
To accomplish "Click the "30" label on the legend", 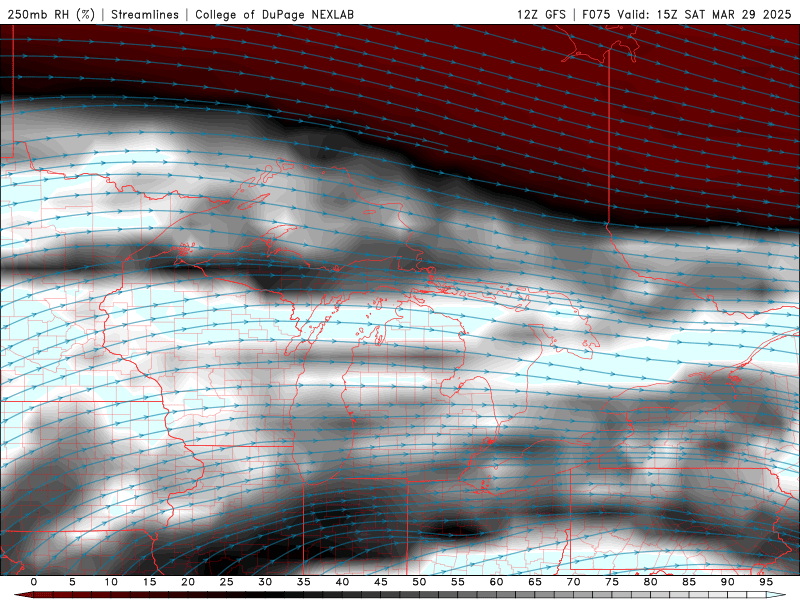I will [265, 582].
